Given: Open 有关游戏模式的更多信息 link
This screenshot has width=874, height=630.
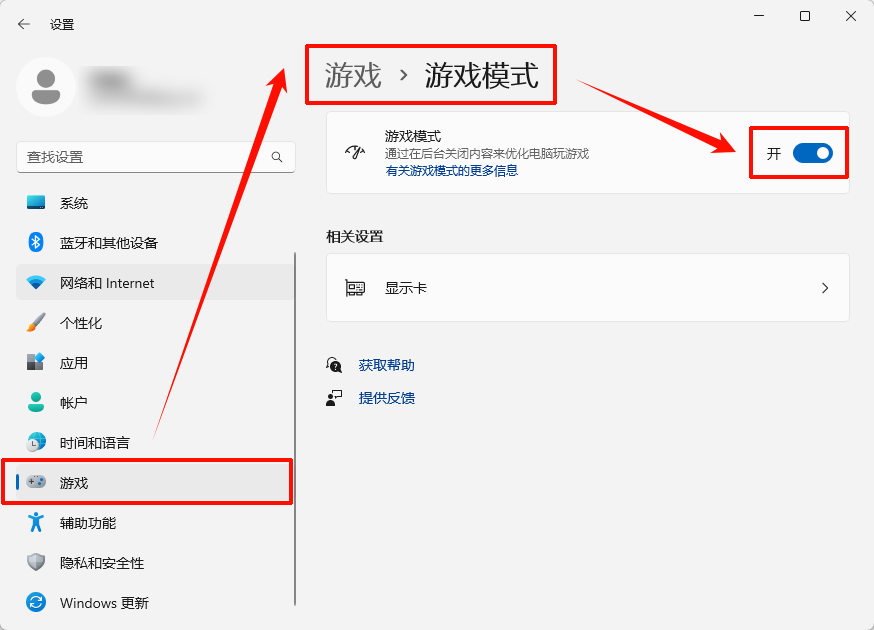Looking at the screenshot, I should [x=451, y=171].
